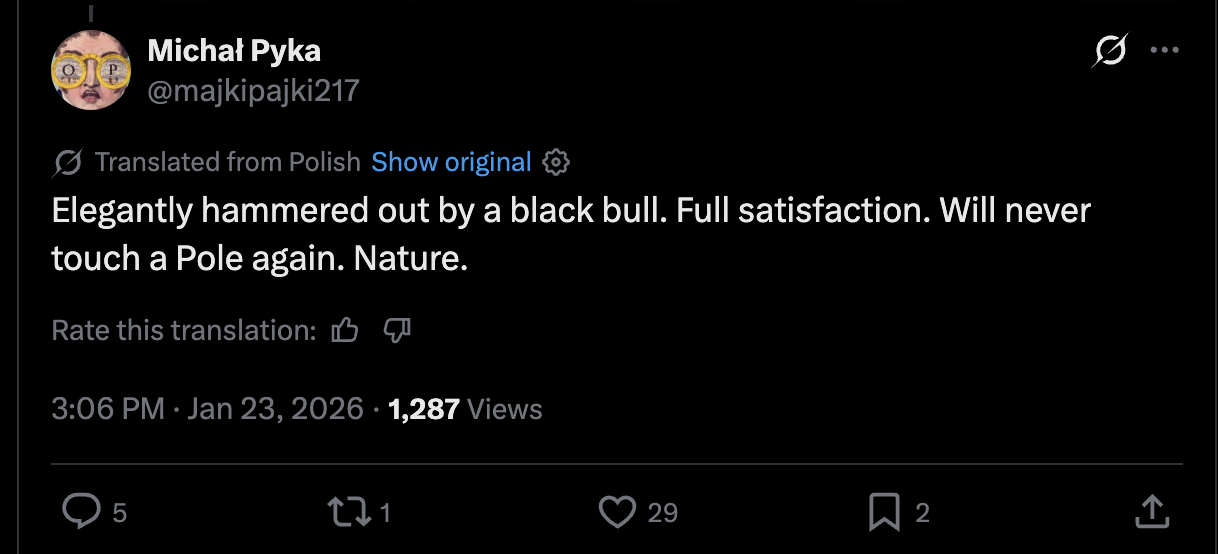Click the Translated from Polish label

tap(227, 162)
